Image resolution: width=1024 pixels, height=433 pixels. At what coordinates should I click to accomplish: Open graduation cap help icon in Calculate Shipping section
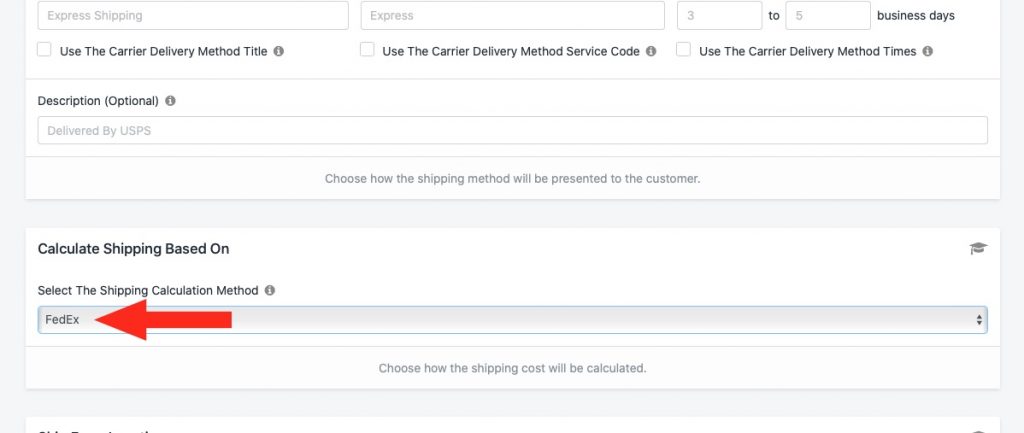pyautogui.click(x=978, y=248)
